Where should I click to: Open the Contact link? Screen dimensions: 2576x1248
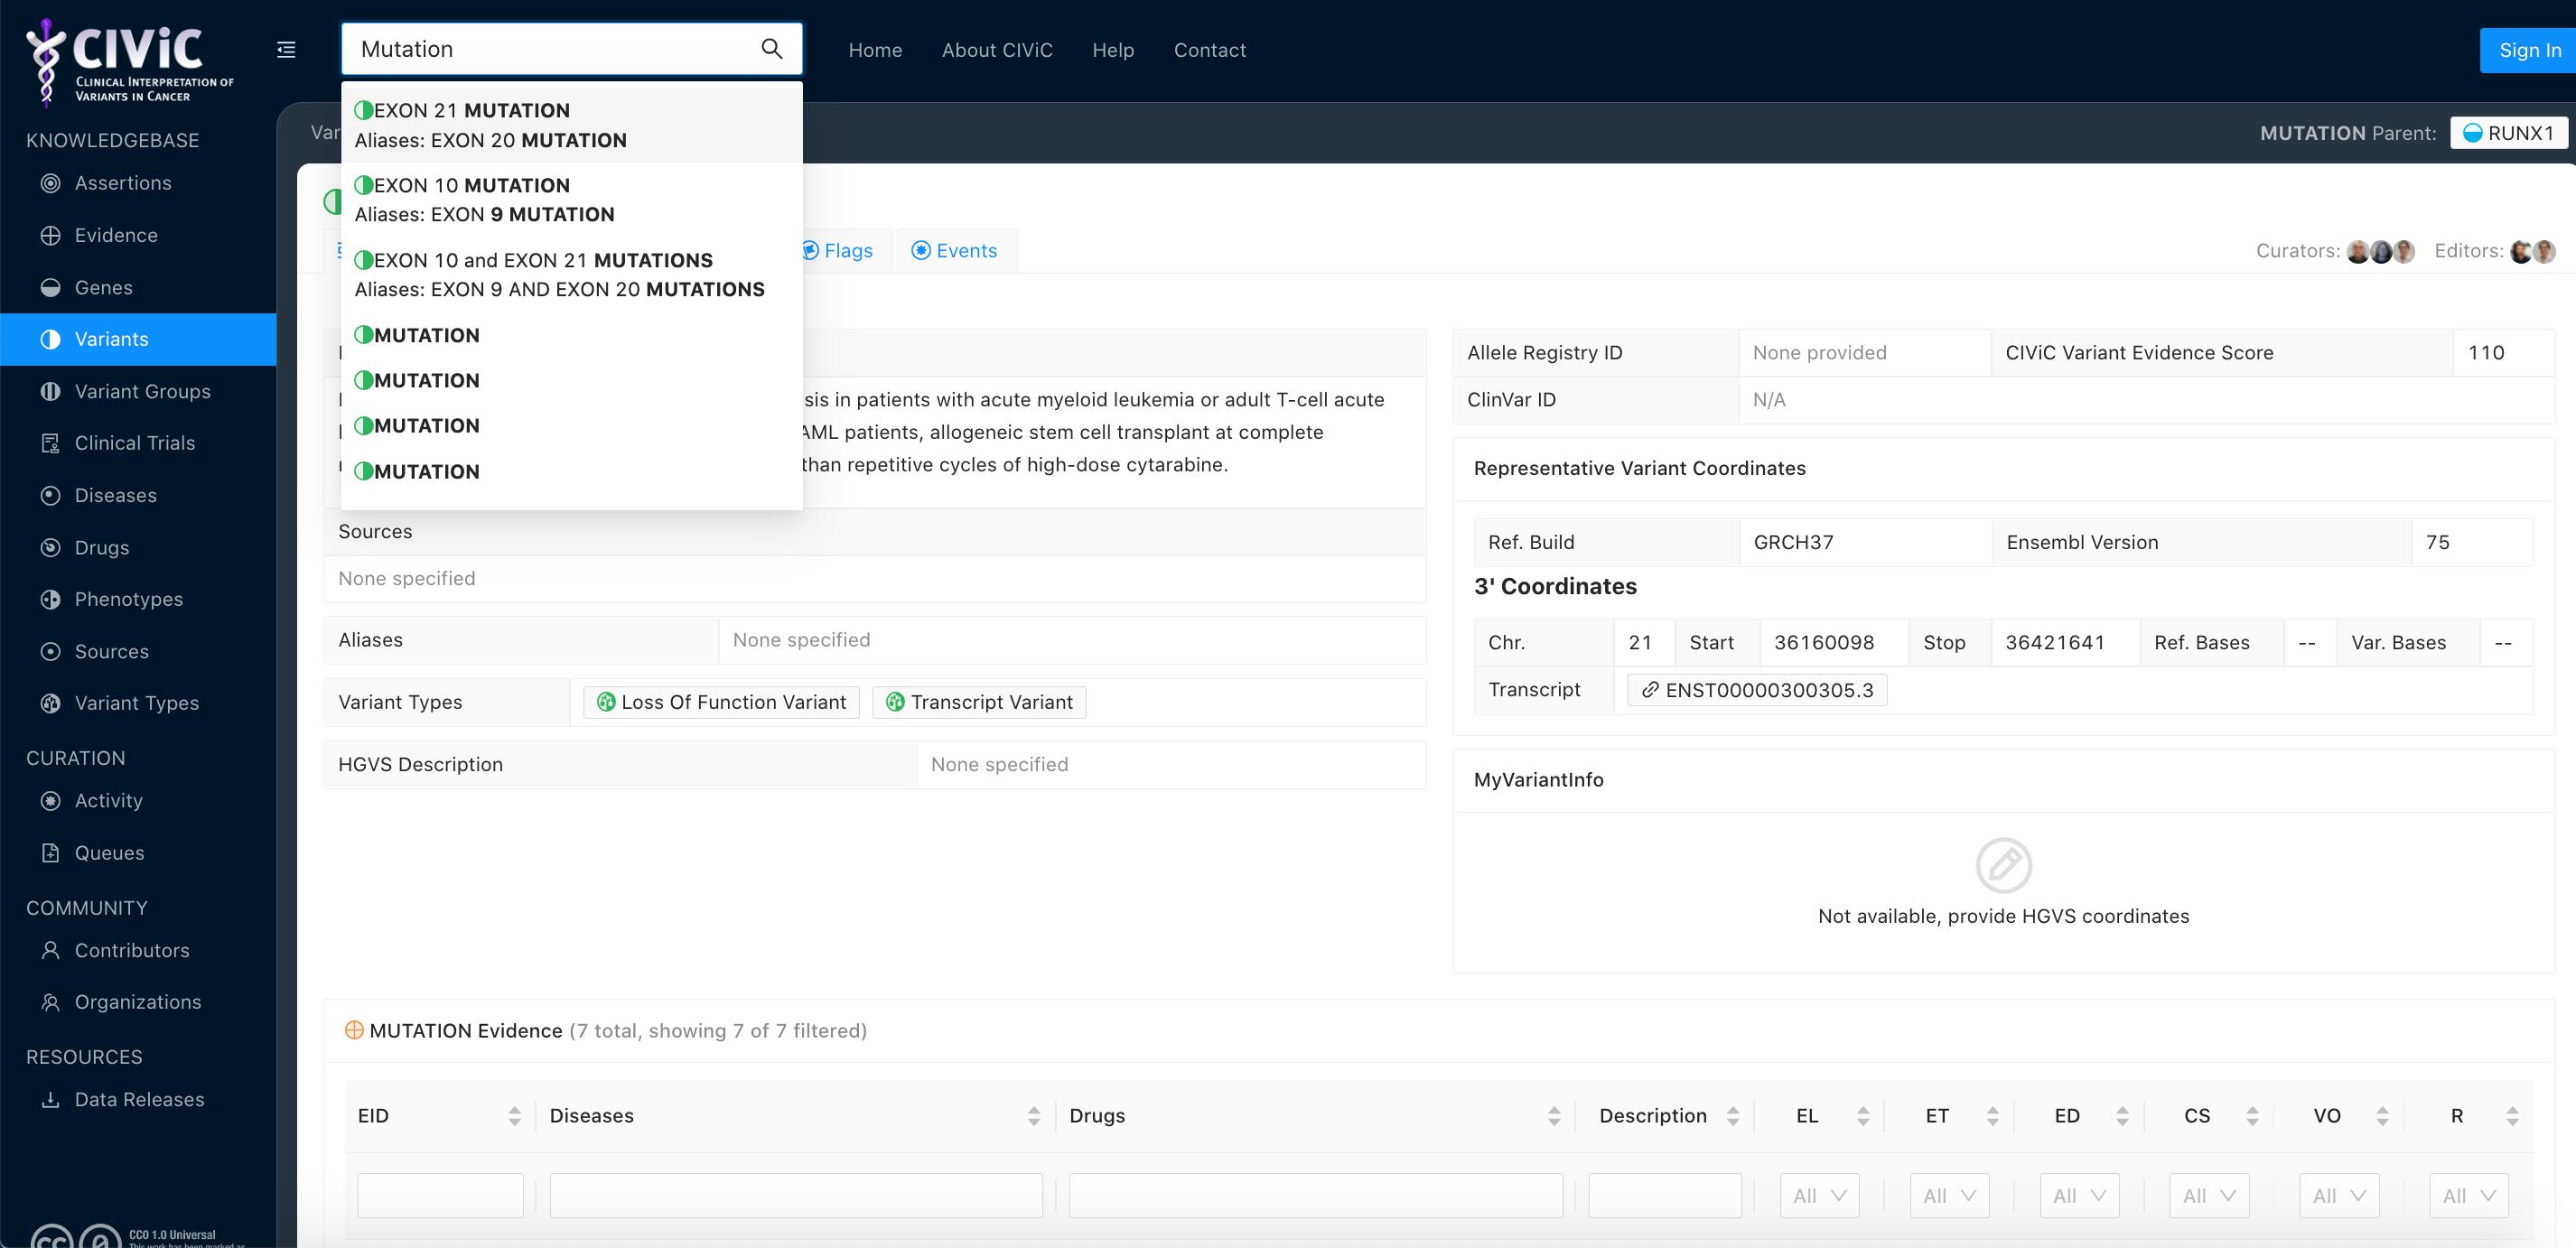[1209, 50]
